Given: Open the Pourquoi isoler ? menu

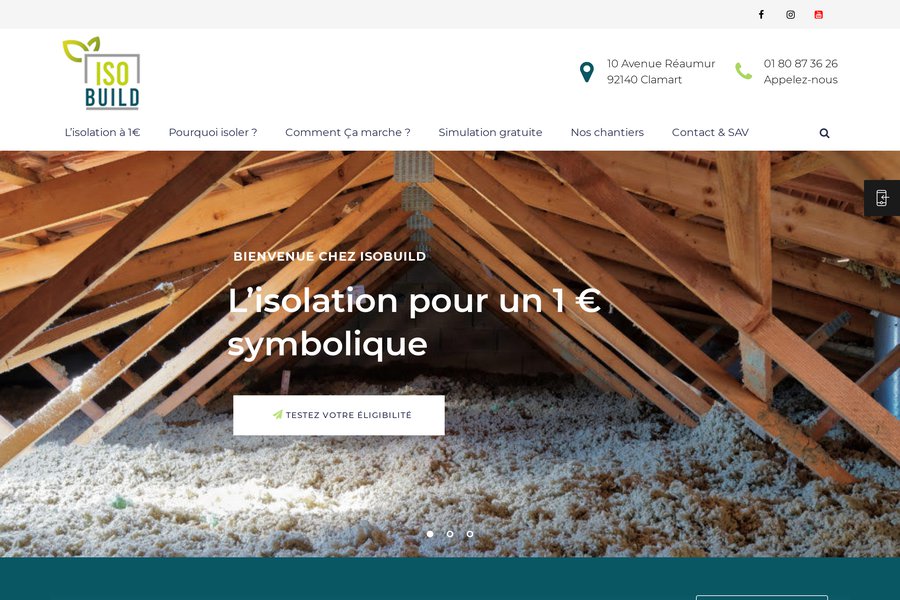Looking at the screenshot, I should (x=213, y=132).
